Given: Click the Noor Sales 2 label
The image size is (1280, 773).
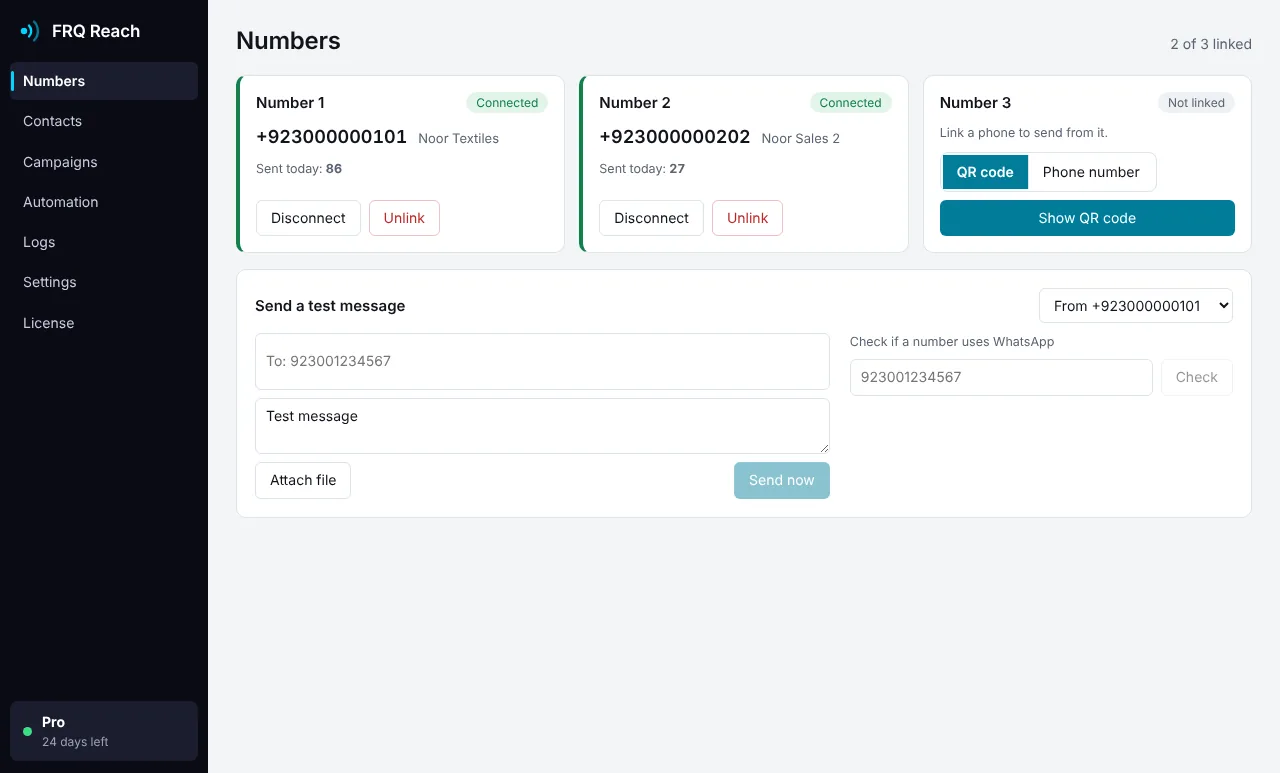Looking at the screenshot, I should 801,139.
